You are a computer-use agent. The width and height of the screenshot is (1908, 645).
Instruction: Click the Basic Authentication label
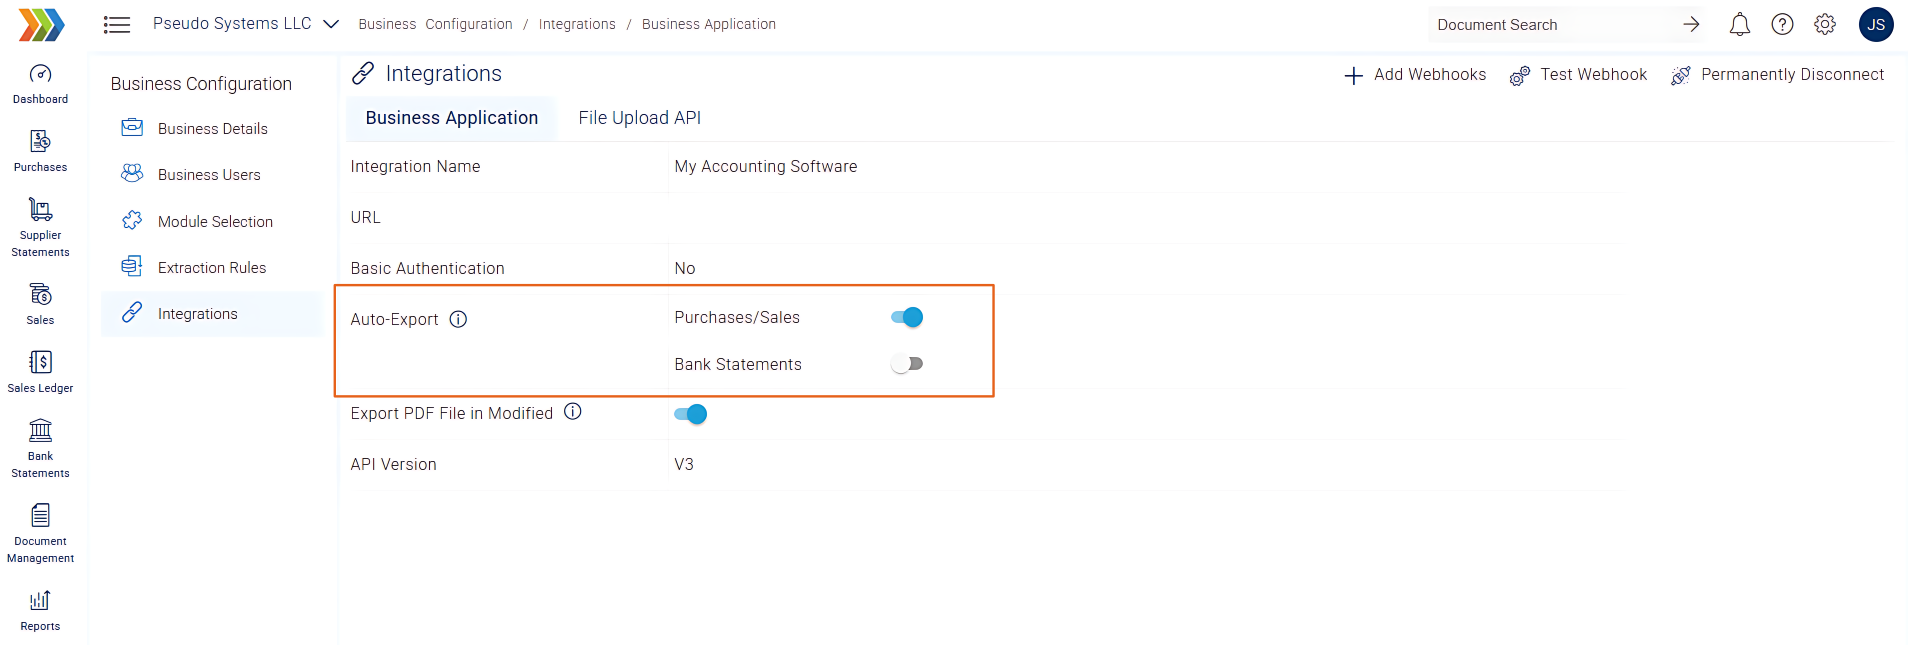(x=427, y=268)
